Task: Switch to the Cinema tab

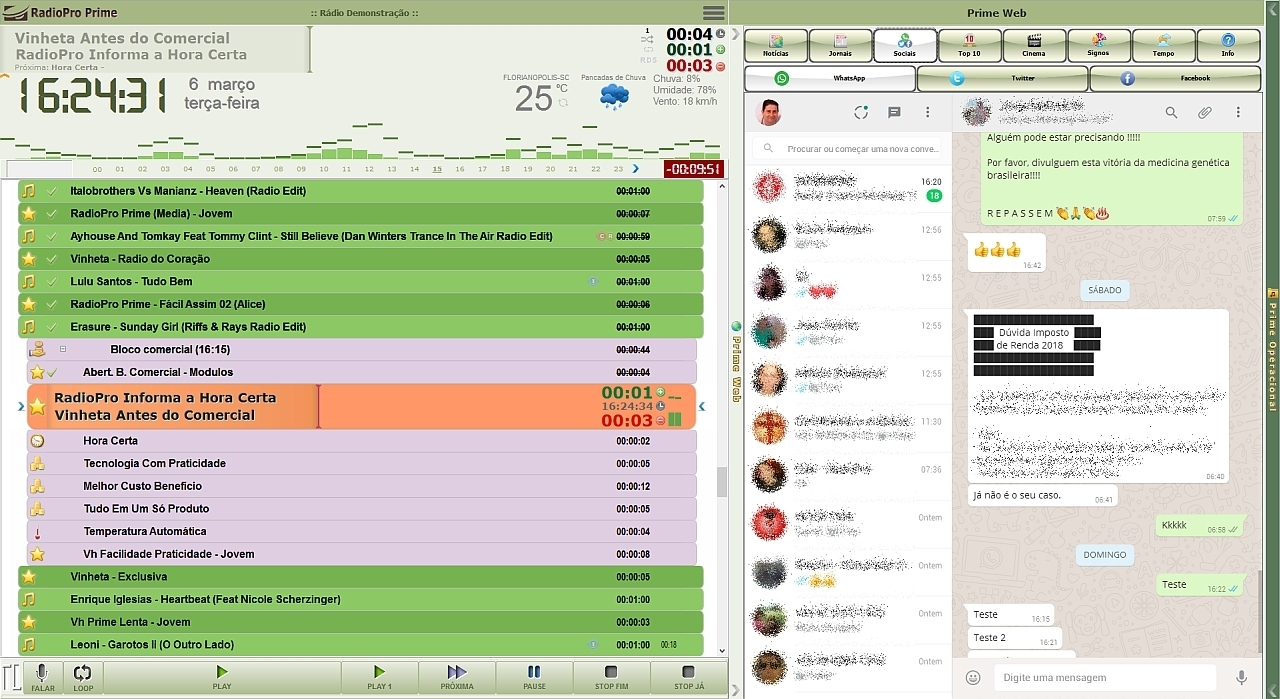Action: point(1034,46)
